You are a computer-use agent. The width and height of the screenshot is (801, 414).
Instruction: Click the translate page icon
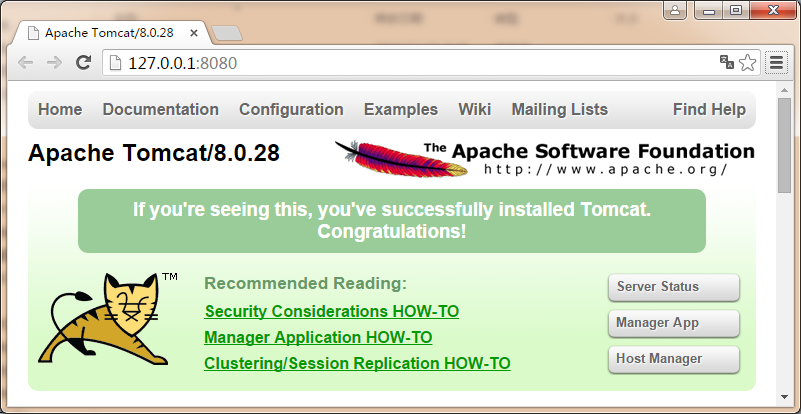pyautogui.click(x=727, y=63)
